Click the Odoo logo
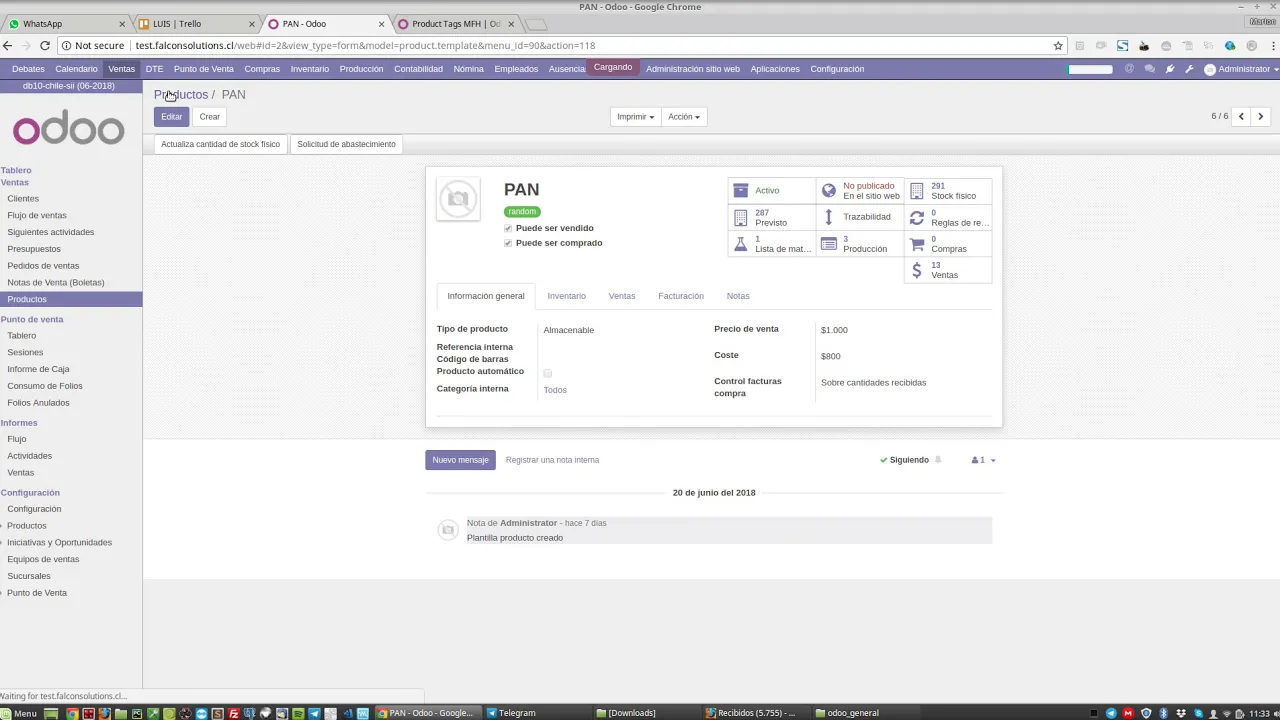 (x=68, y=130)
